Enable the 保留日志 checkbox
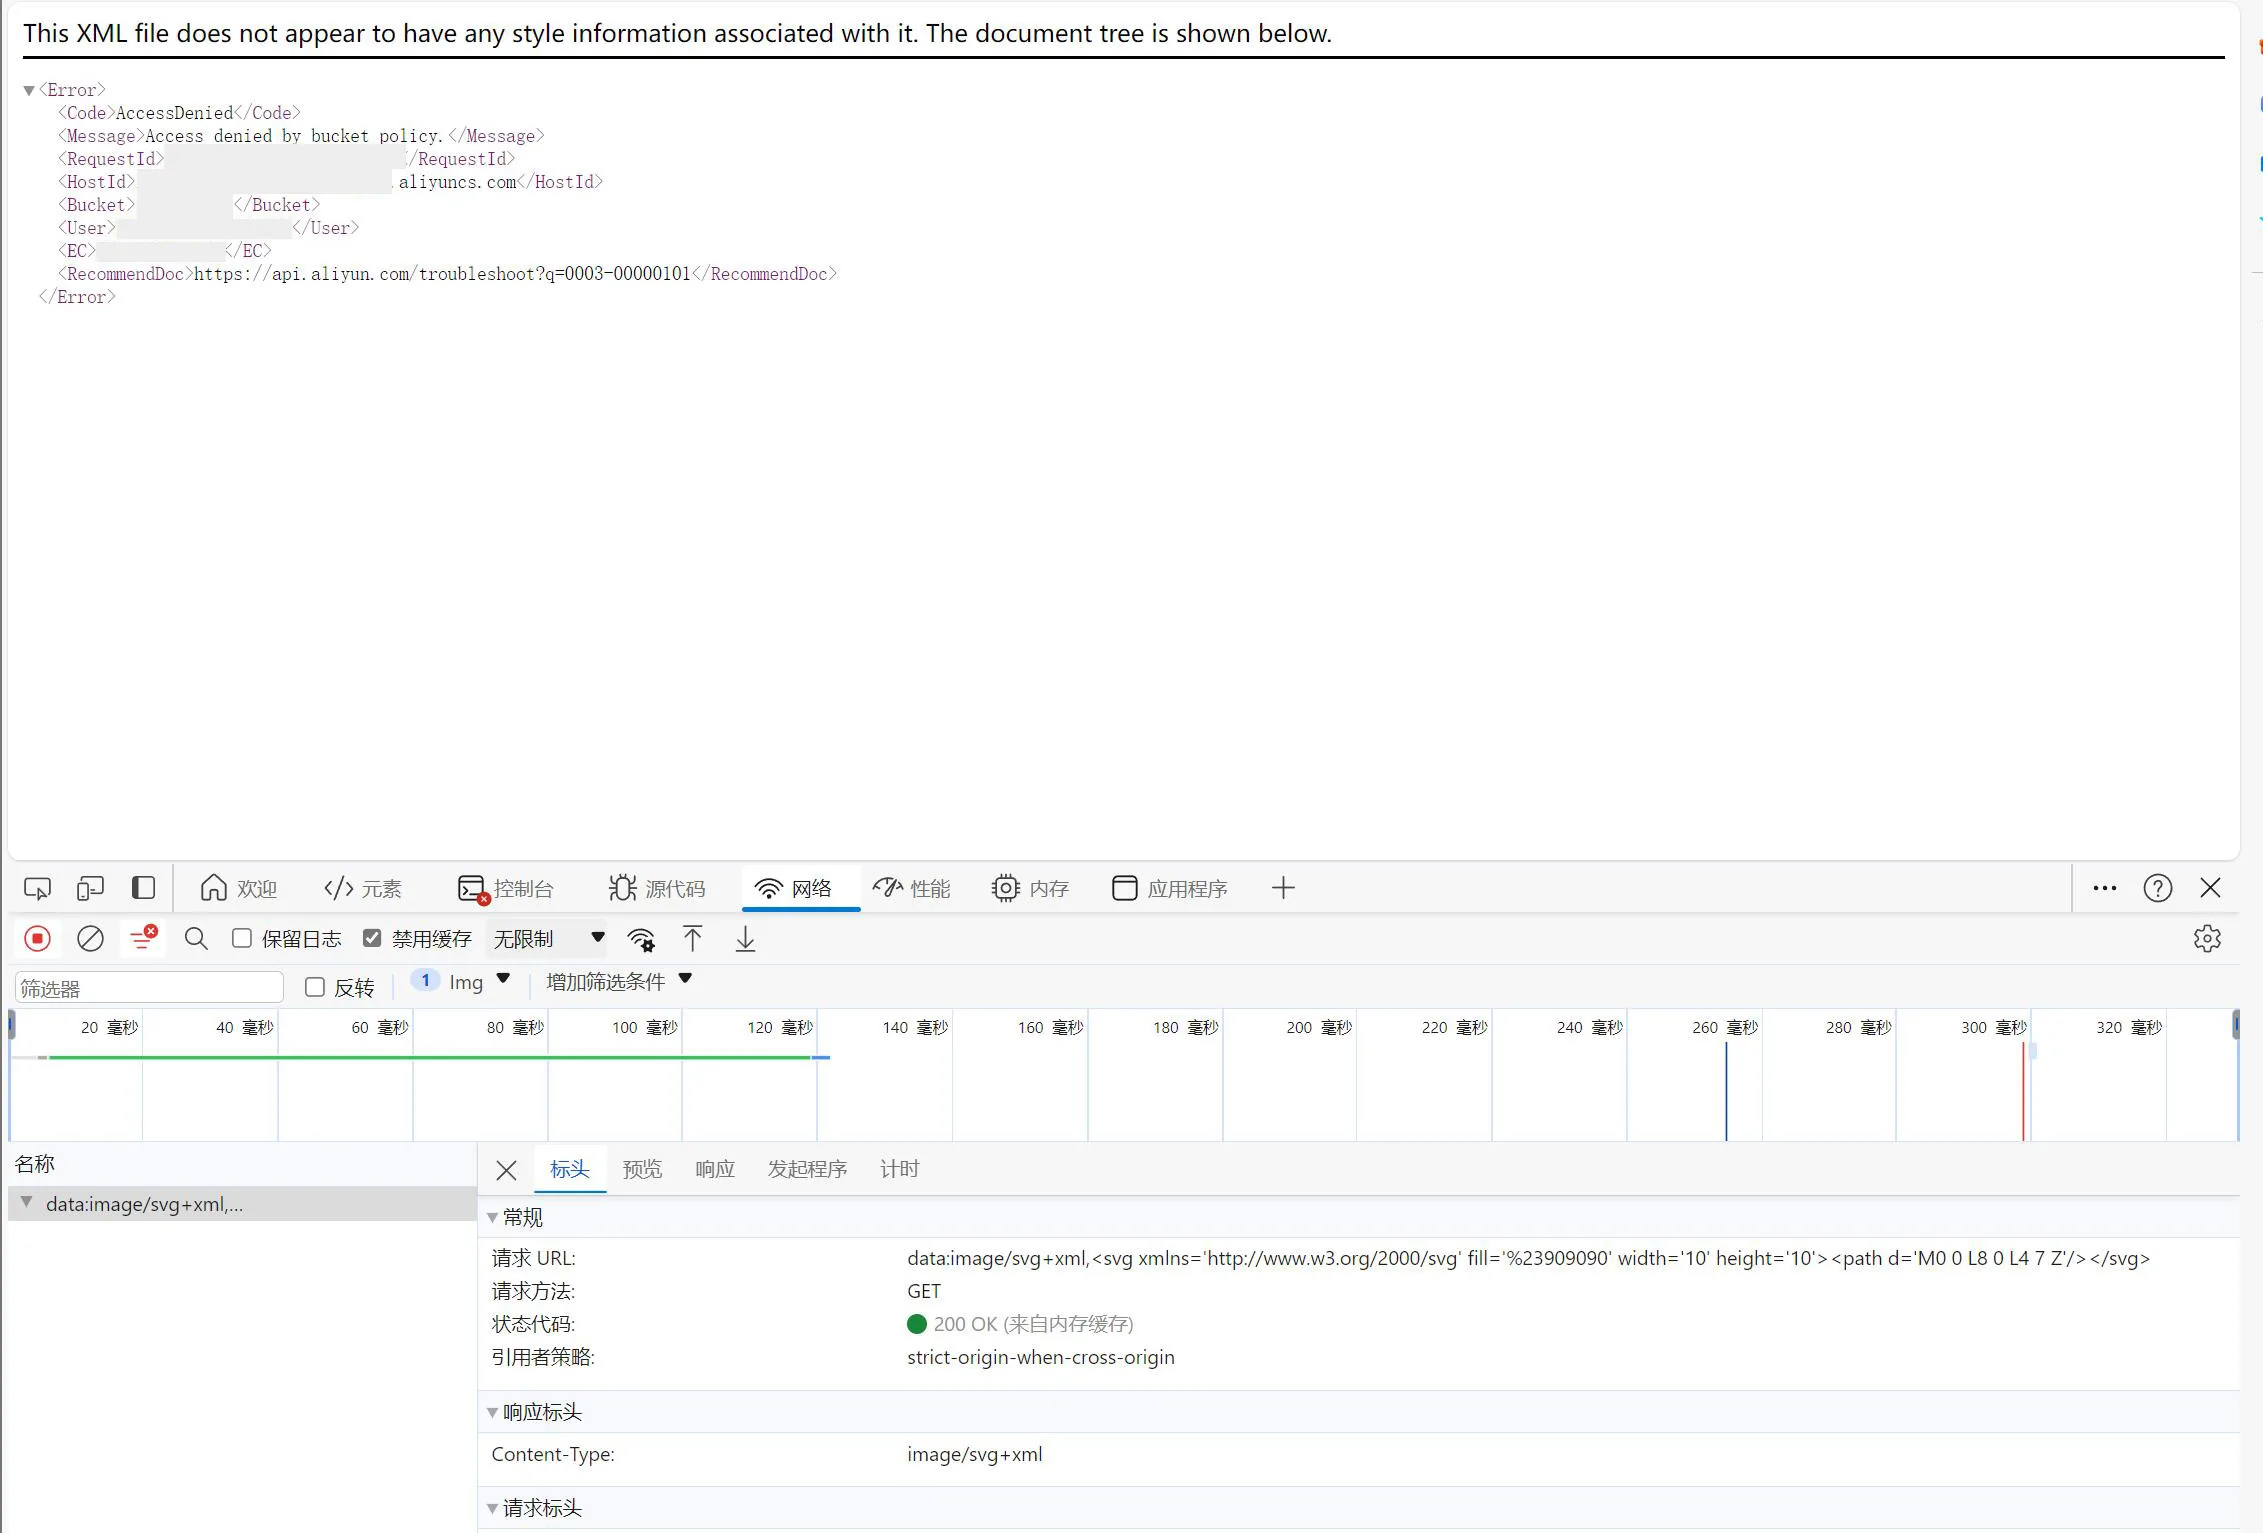 click(x=242, y=938)
